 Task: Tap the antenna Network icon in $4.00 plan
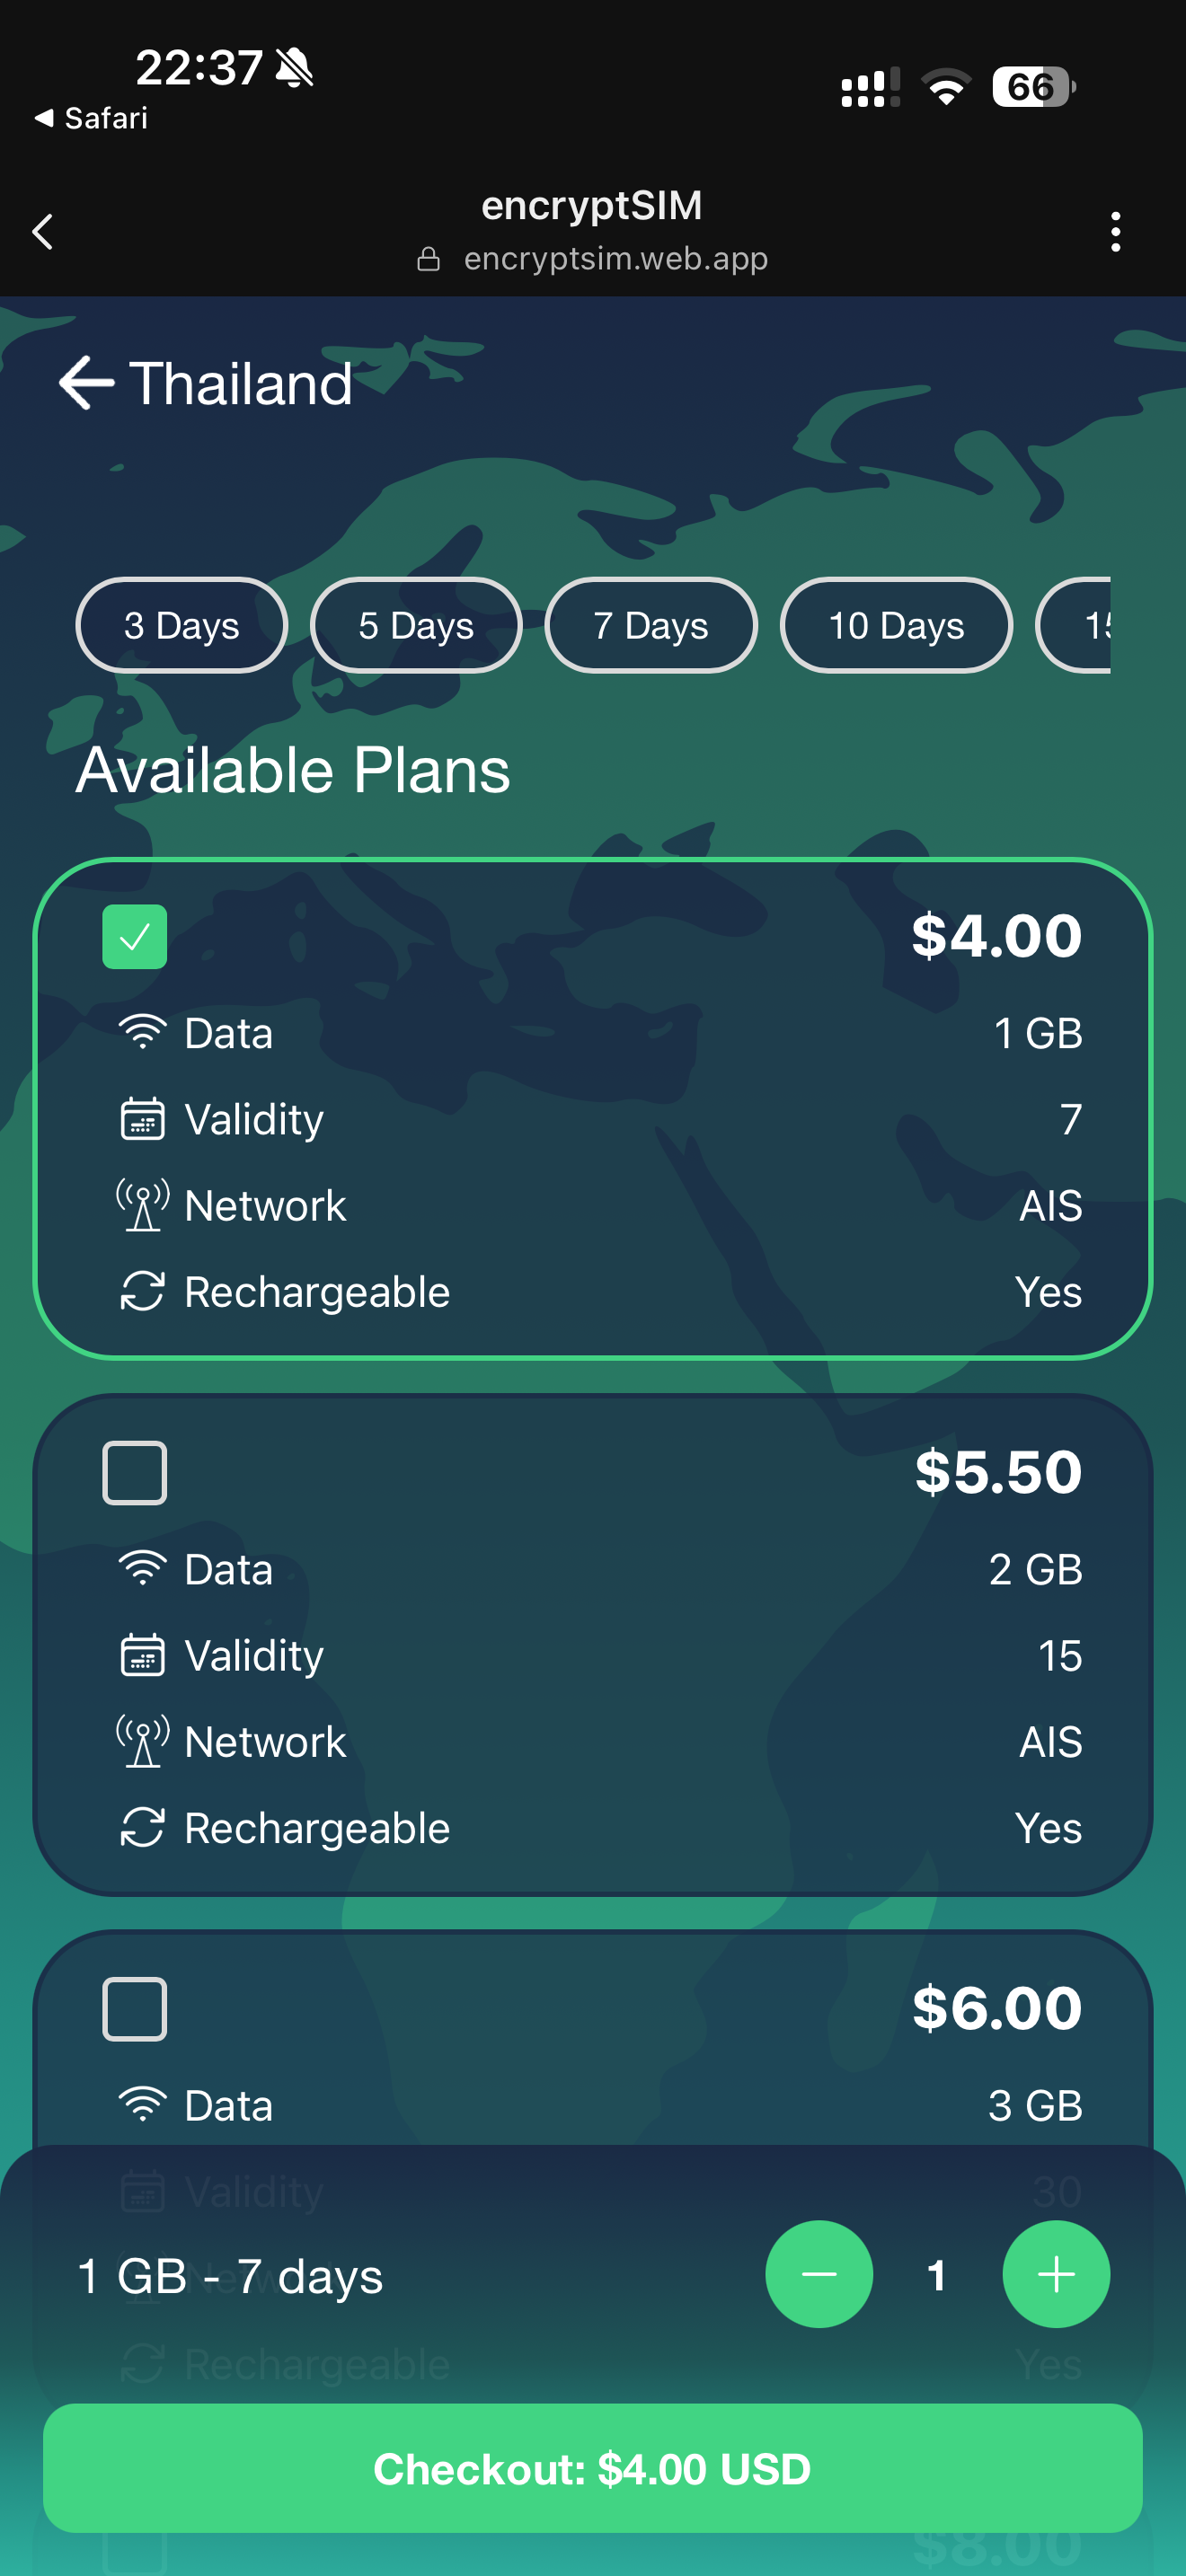coord(143,1205)
